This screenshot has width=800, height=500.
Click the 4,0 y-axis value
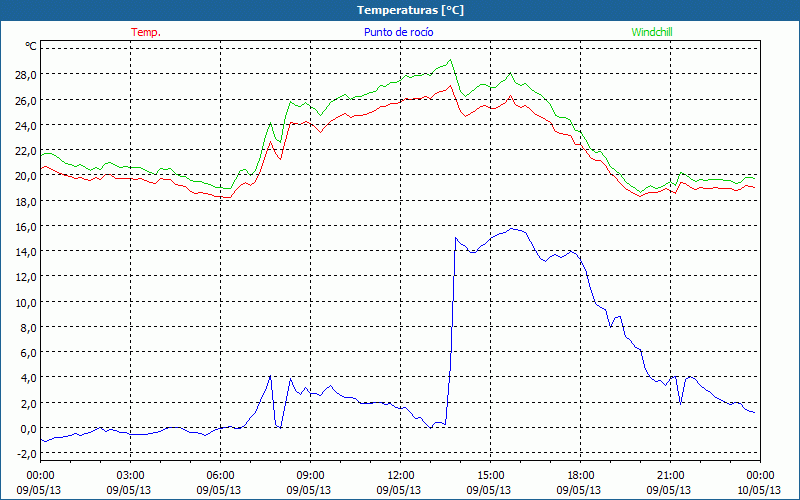pos(28,378)
